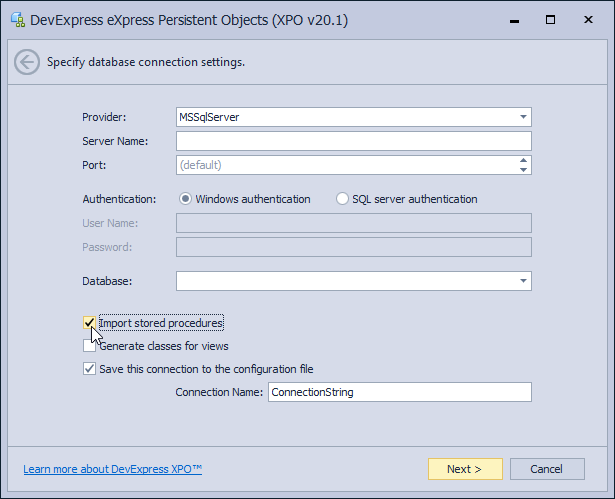Go back using the circular arrow icon
This screenshot has width=615, height=499.
point(27,62)
